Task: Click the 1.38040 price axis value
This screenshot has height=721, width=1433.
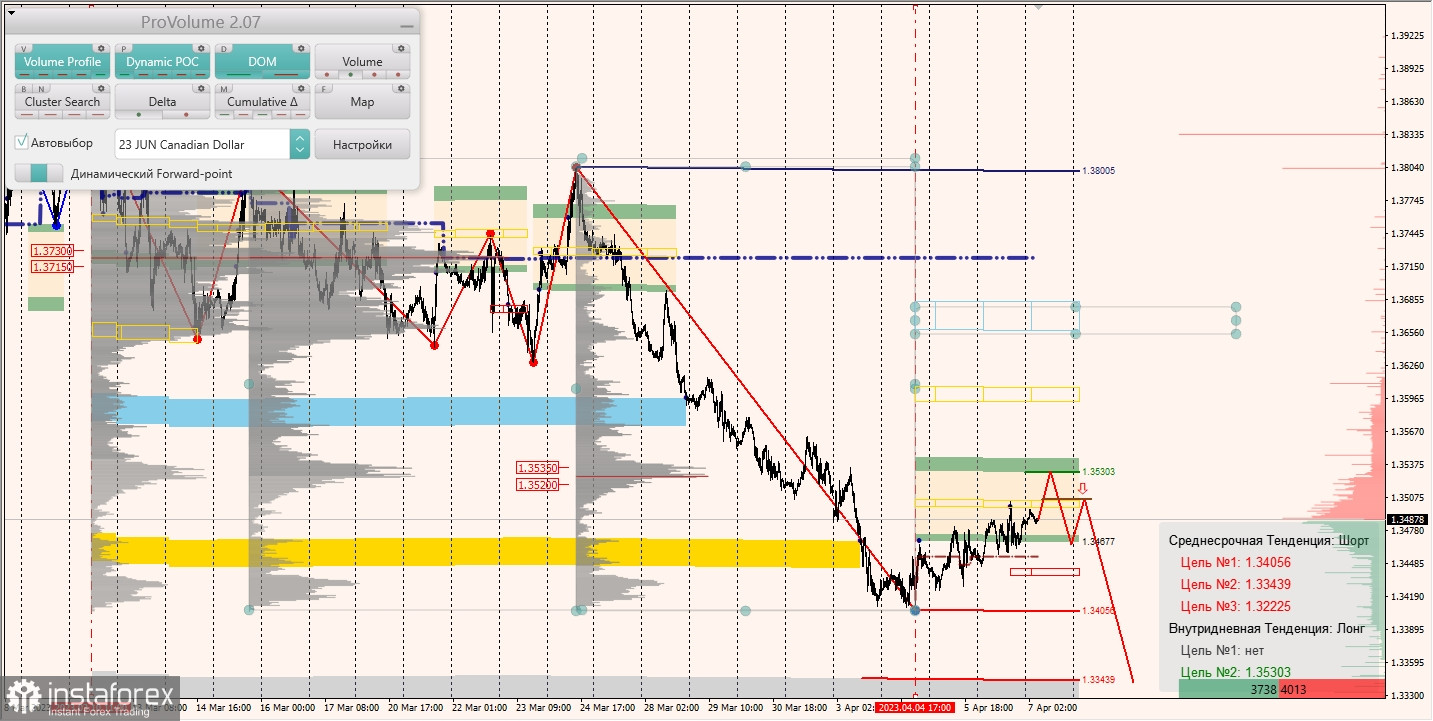Action: point(1407,167)
